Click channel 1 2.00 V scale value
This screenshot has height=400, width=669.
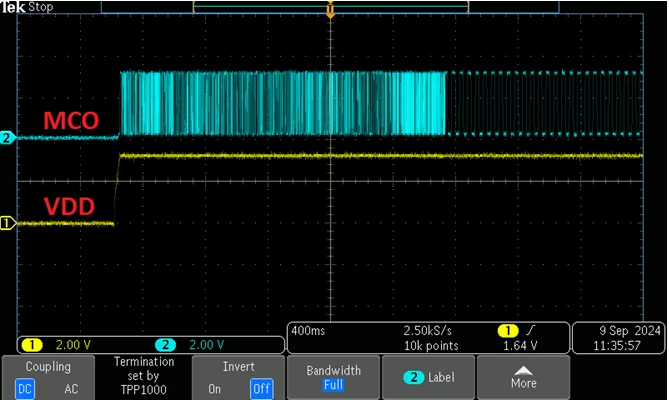[x=73, y=345]
